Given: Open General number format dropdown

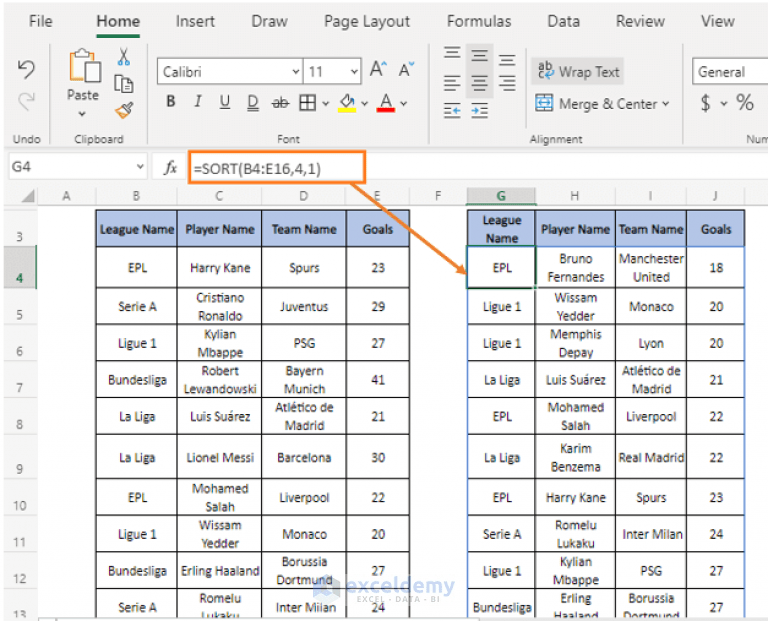Looking at the screenshot, I should tap(730, 72).
